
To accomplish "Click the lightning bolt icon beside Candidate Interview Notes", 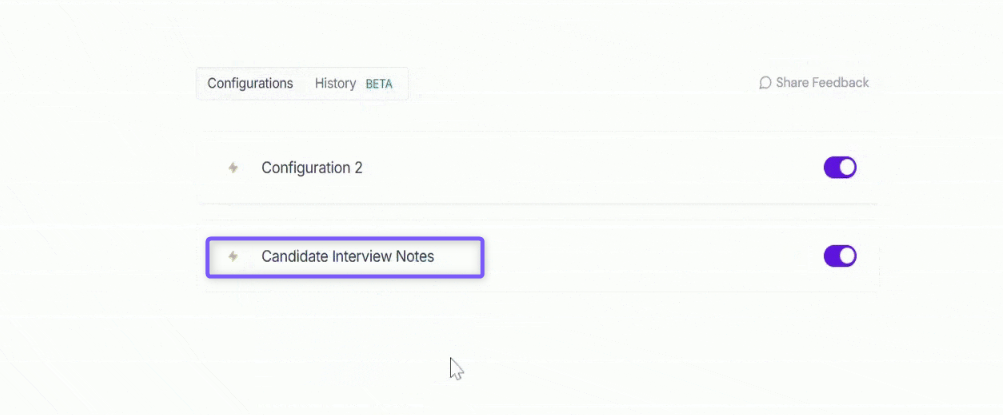I will tap(233, 256).
